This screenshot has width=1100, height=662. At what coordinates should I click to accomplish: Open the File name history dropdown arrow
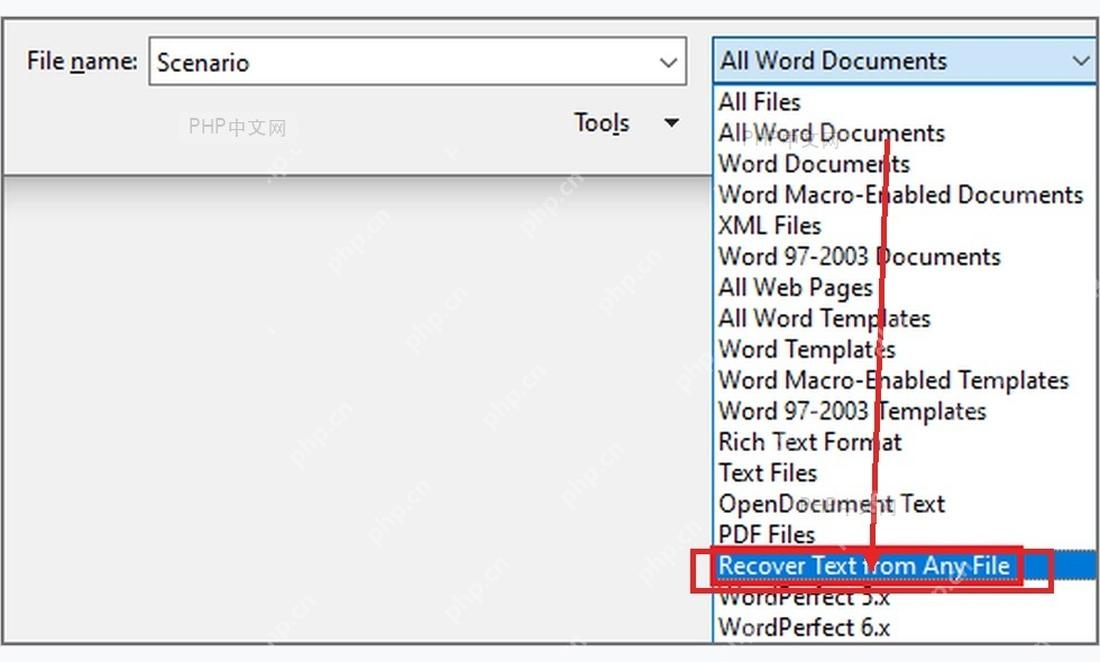click(669, 62)
